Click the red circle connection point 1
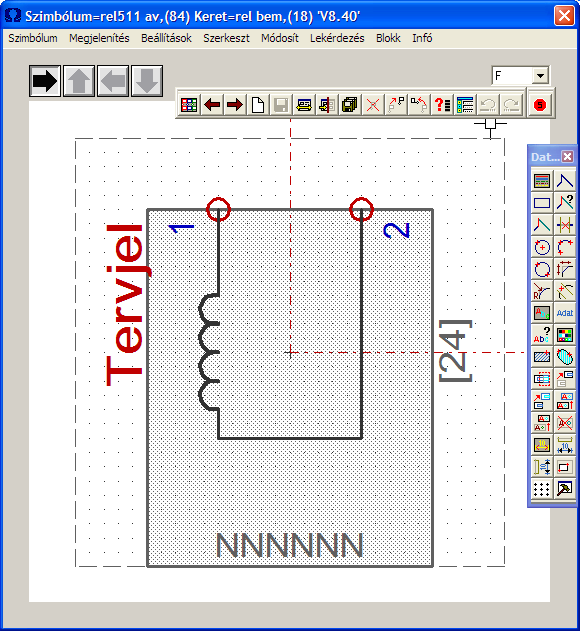 click(218, 209)
